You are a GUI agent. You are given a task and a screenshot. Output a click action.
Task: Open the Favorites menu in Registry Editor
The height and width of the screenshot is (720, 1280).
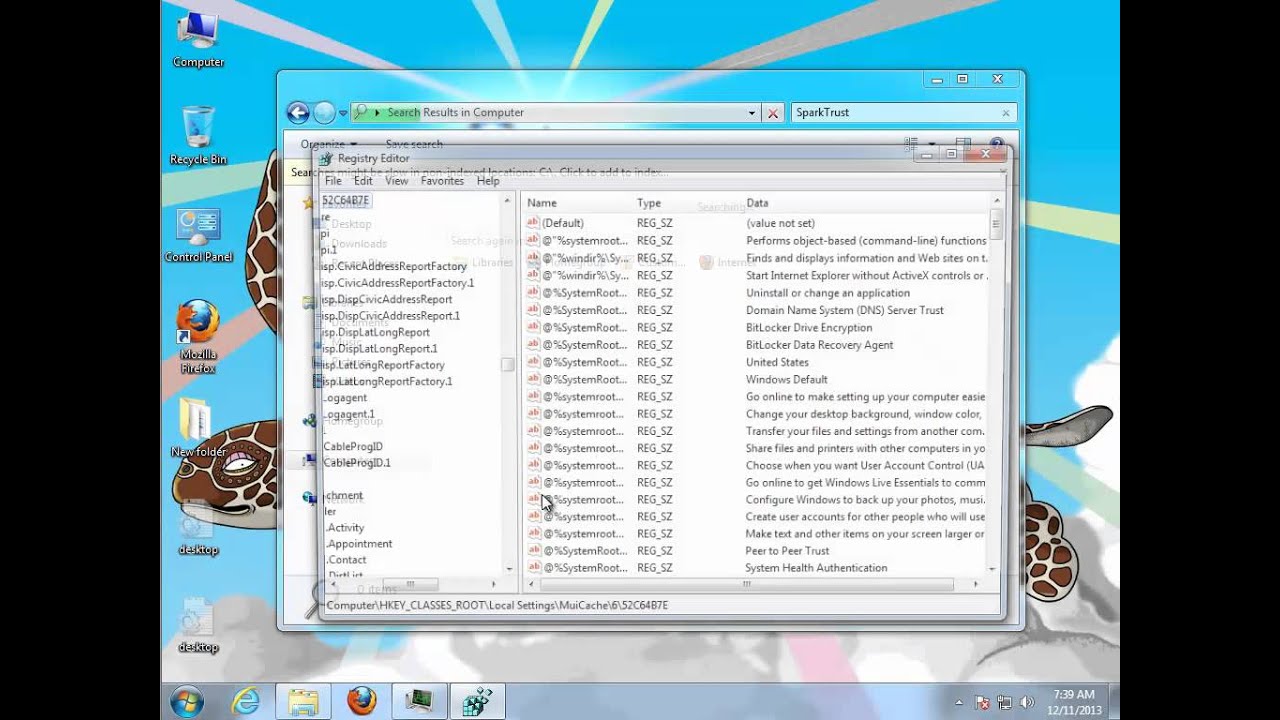click(x=442, y=181)
